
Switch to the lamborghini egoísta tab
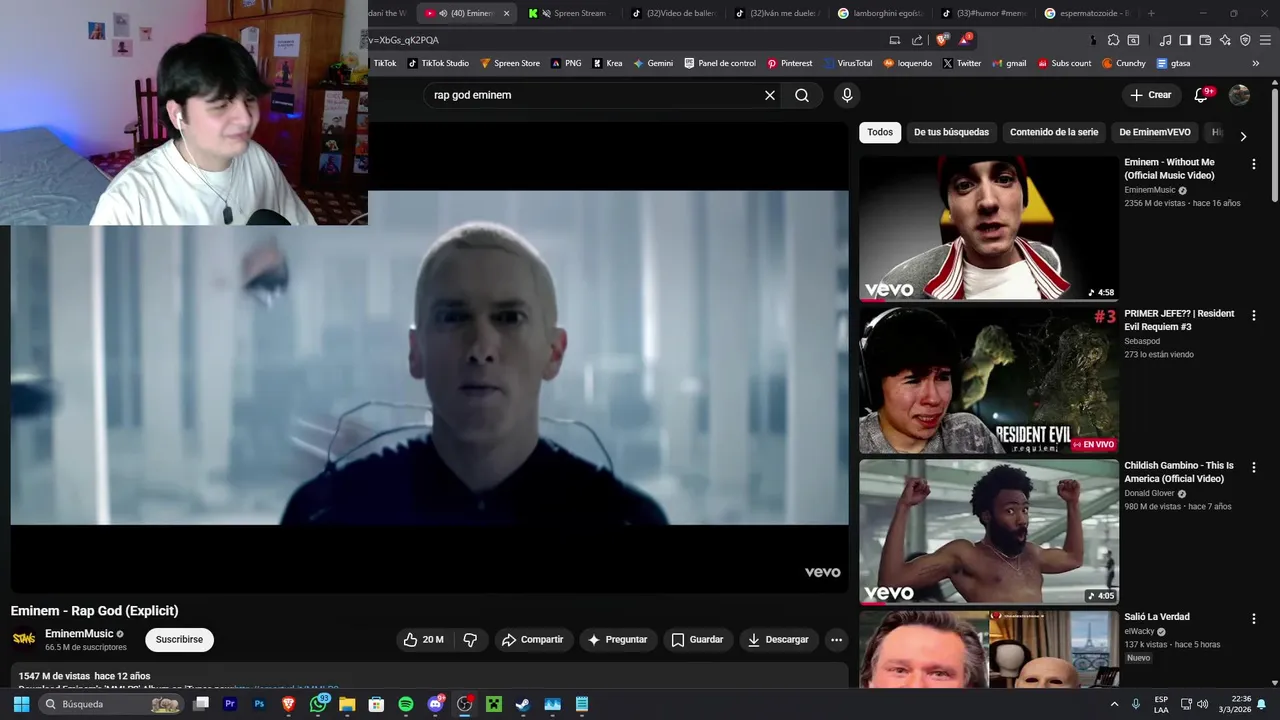coord(880,13)
